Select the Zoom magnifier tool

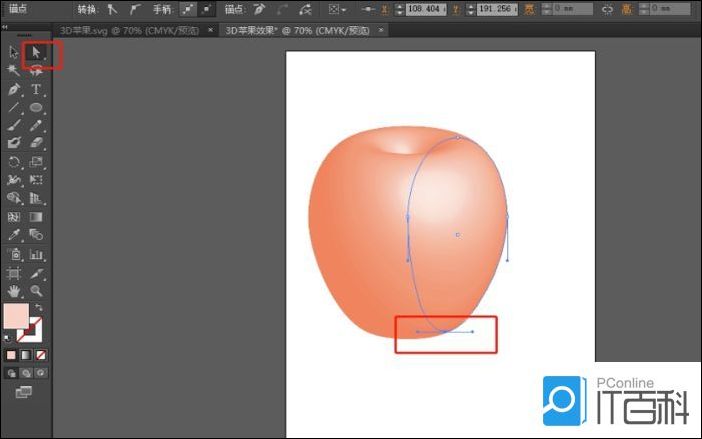click(x=36, y=290)
